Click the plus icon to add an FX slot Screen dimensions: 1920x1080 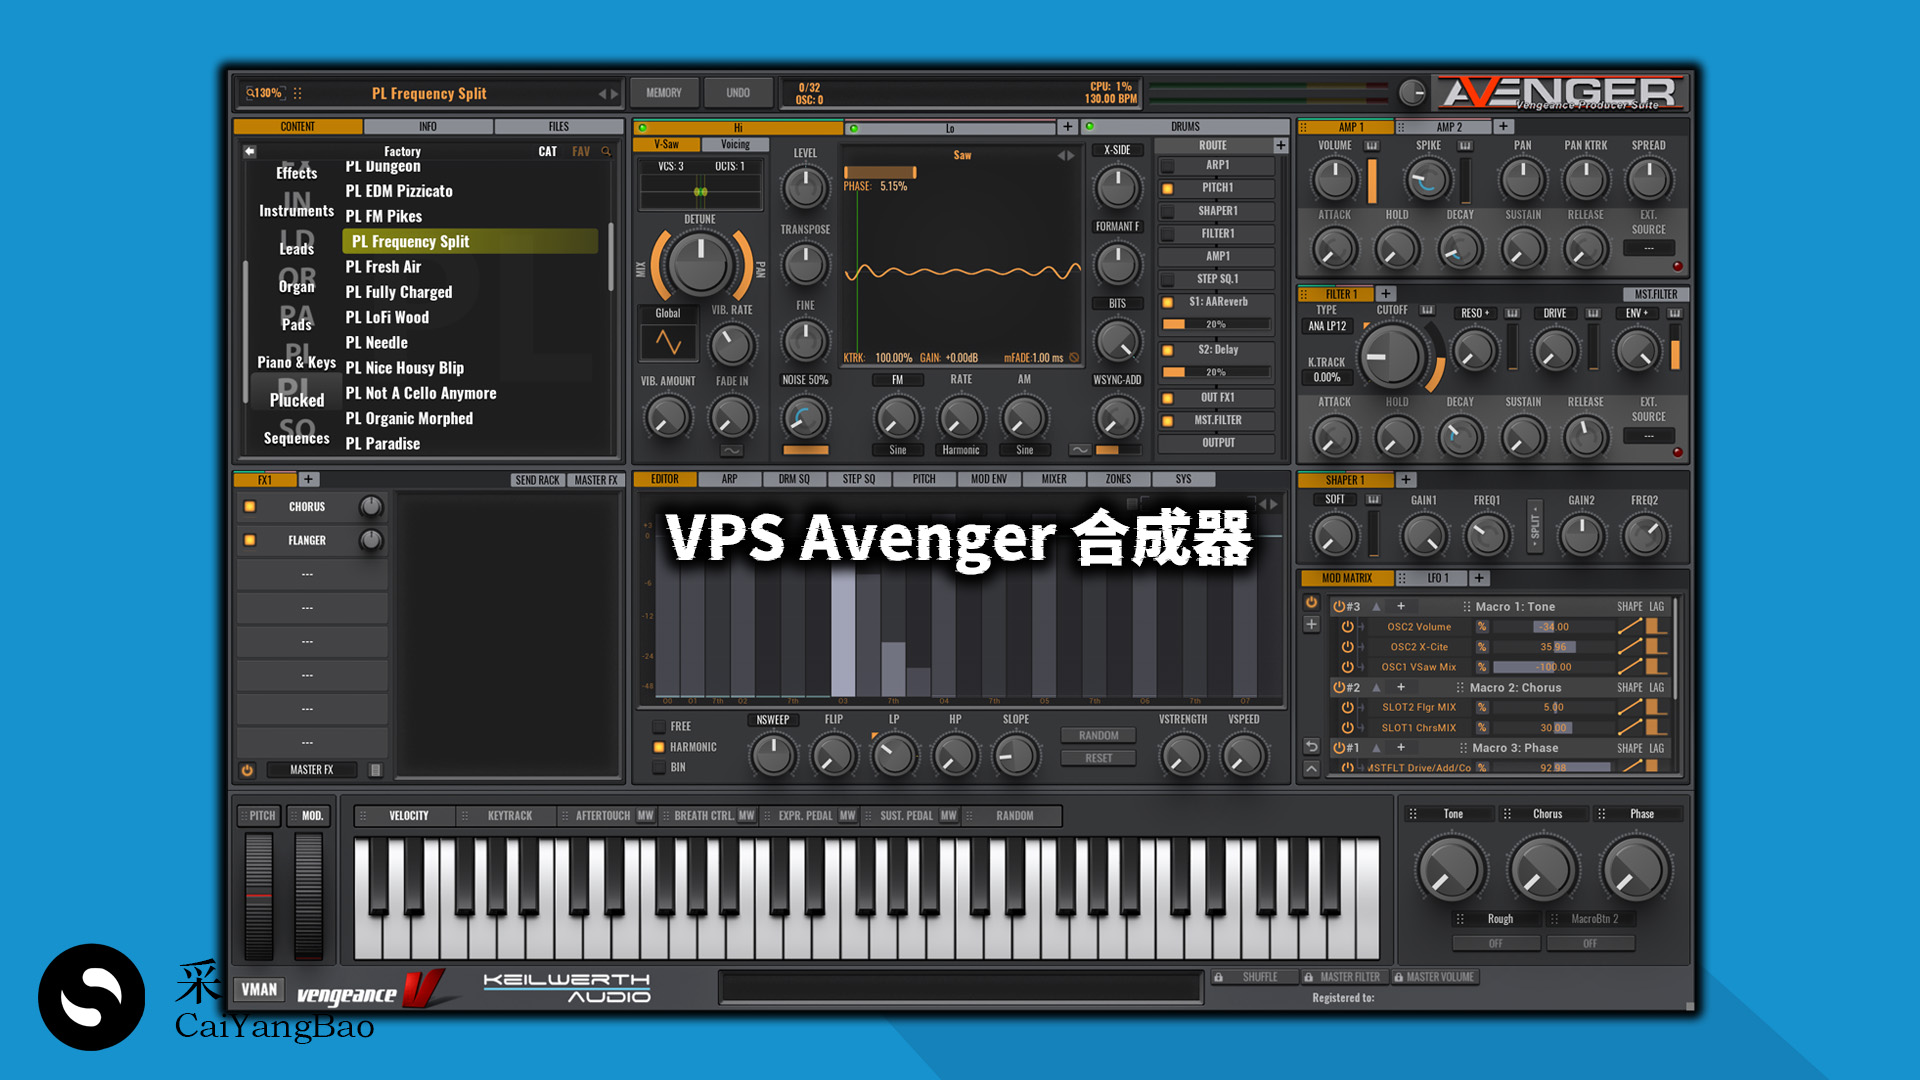pyautogui.click(x=309, y=479)
